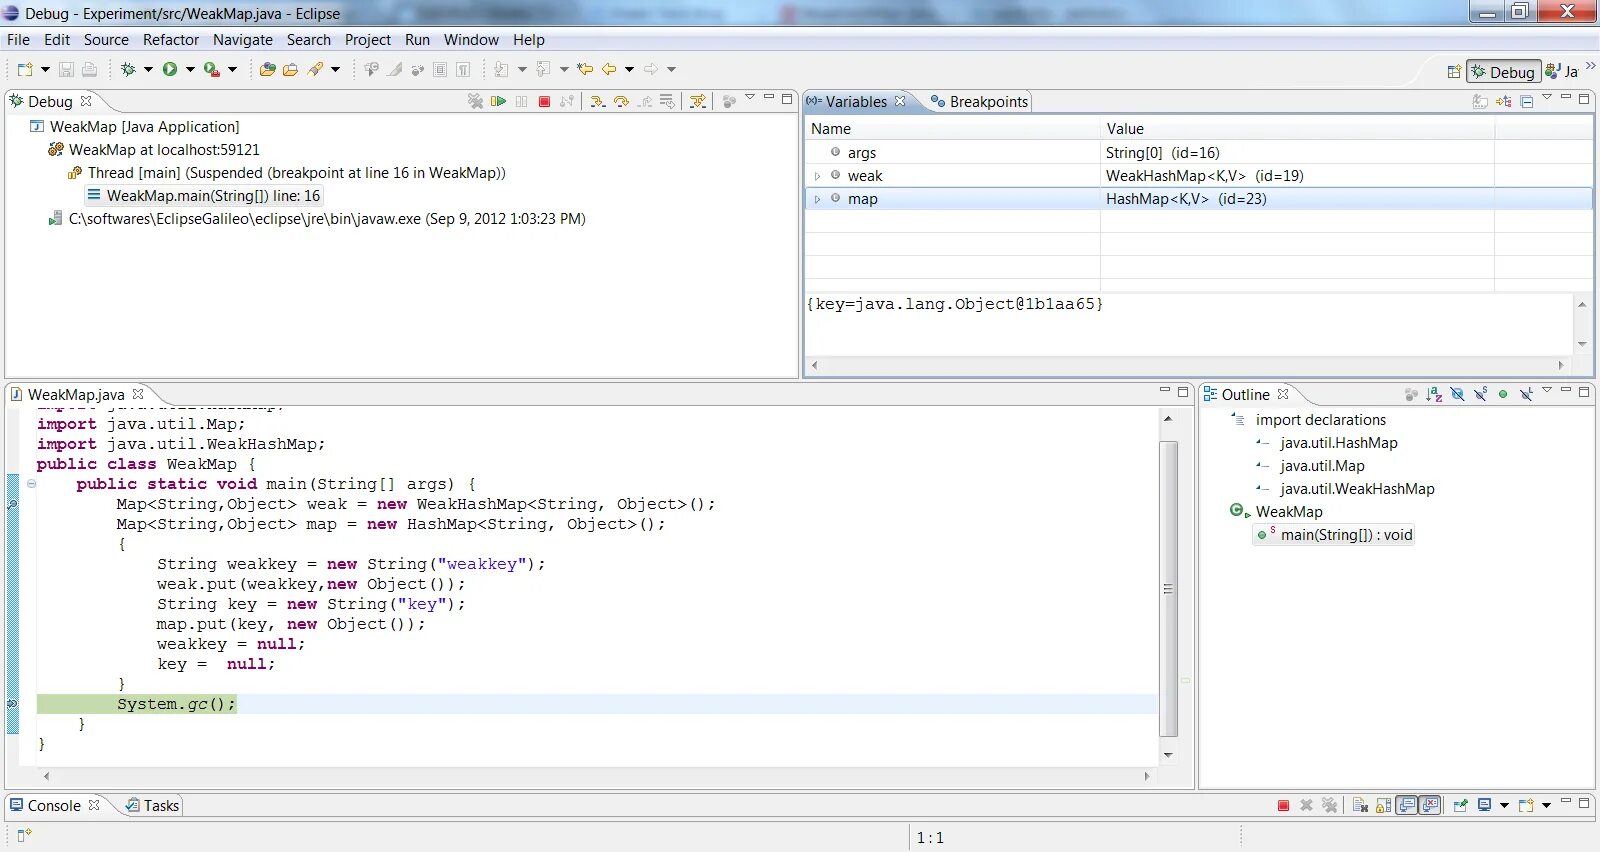Screen dimensions: 1600x852
Task: Expand the map variable row
Action: (x=817, y=199)
